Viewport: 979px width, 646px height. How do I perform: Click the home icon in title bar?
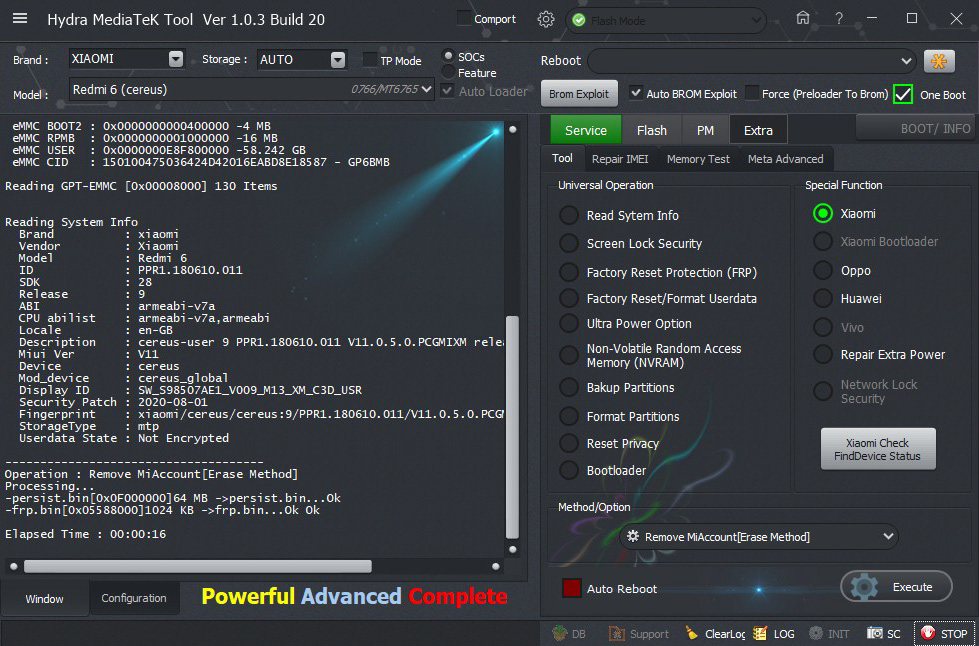pyautogui.click(x=803, y=19)
